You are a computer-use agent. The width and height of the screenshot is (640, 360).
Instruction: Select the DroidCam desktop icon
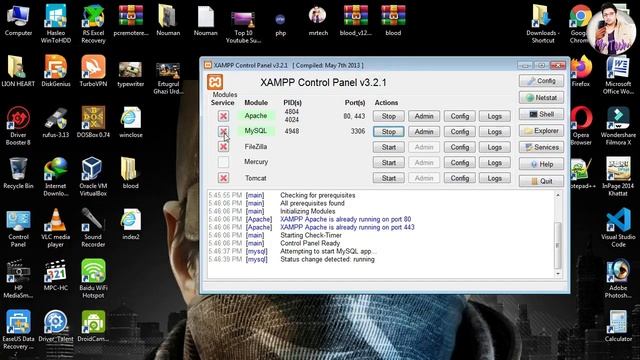(93, 326)
